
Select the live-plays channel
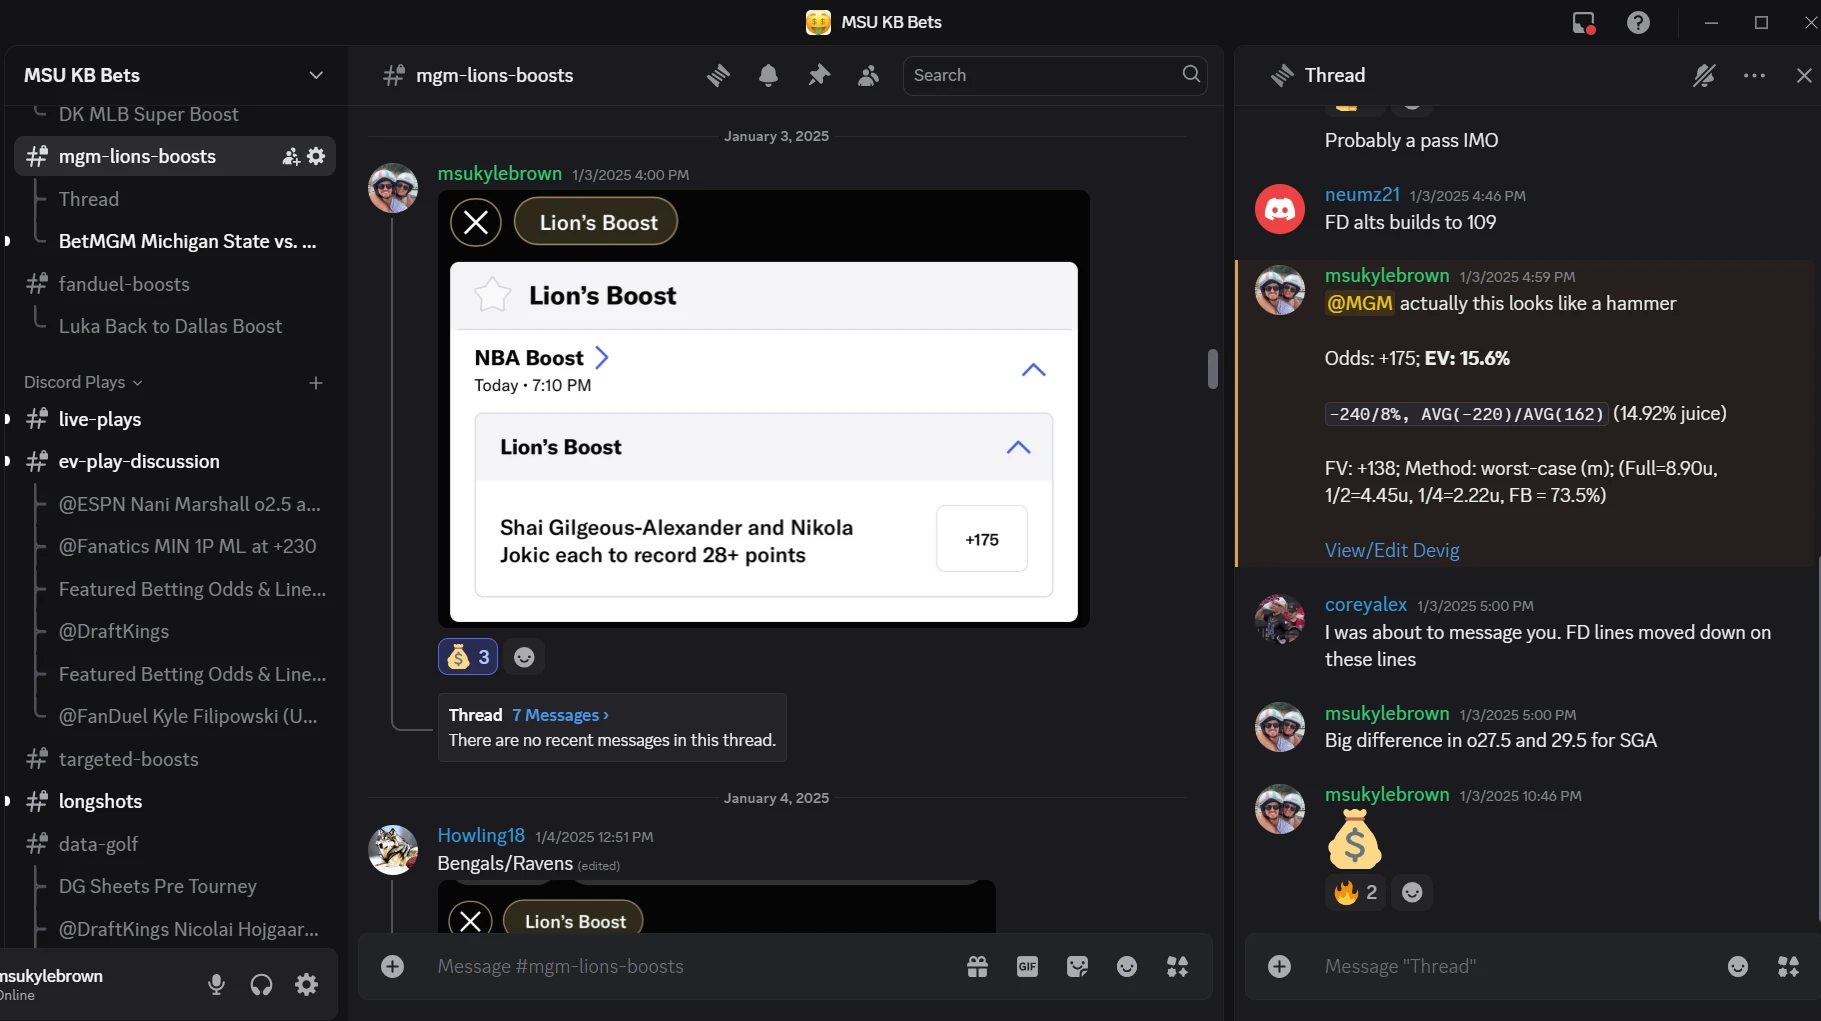[175, 419]
